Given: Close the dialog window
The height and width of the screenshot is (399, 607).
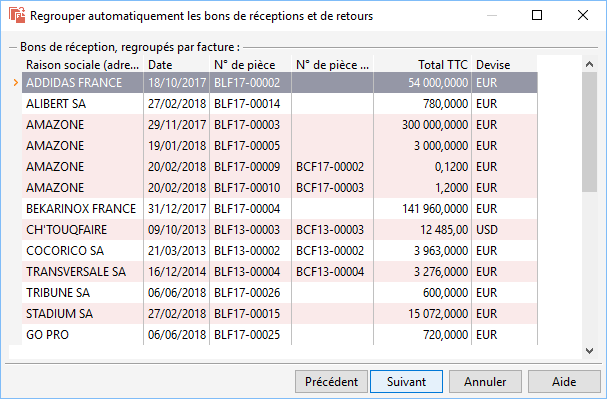Looking at the screenshot, I should coord(583,15).
